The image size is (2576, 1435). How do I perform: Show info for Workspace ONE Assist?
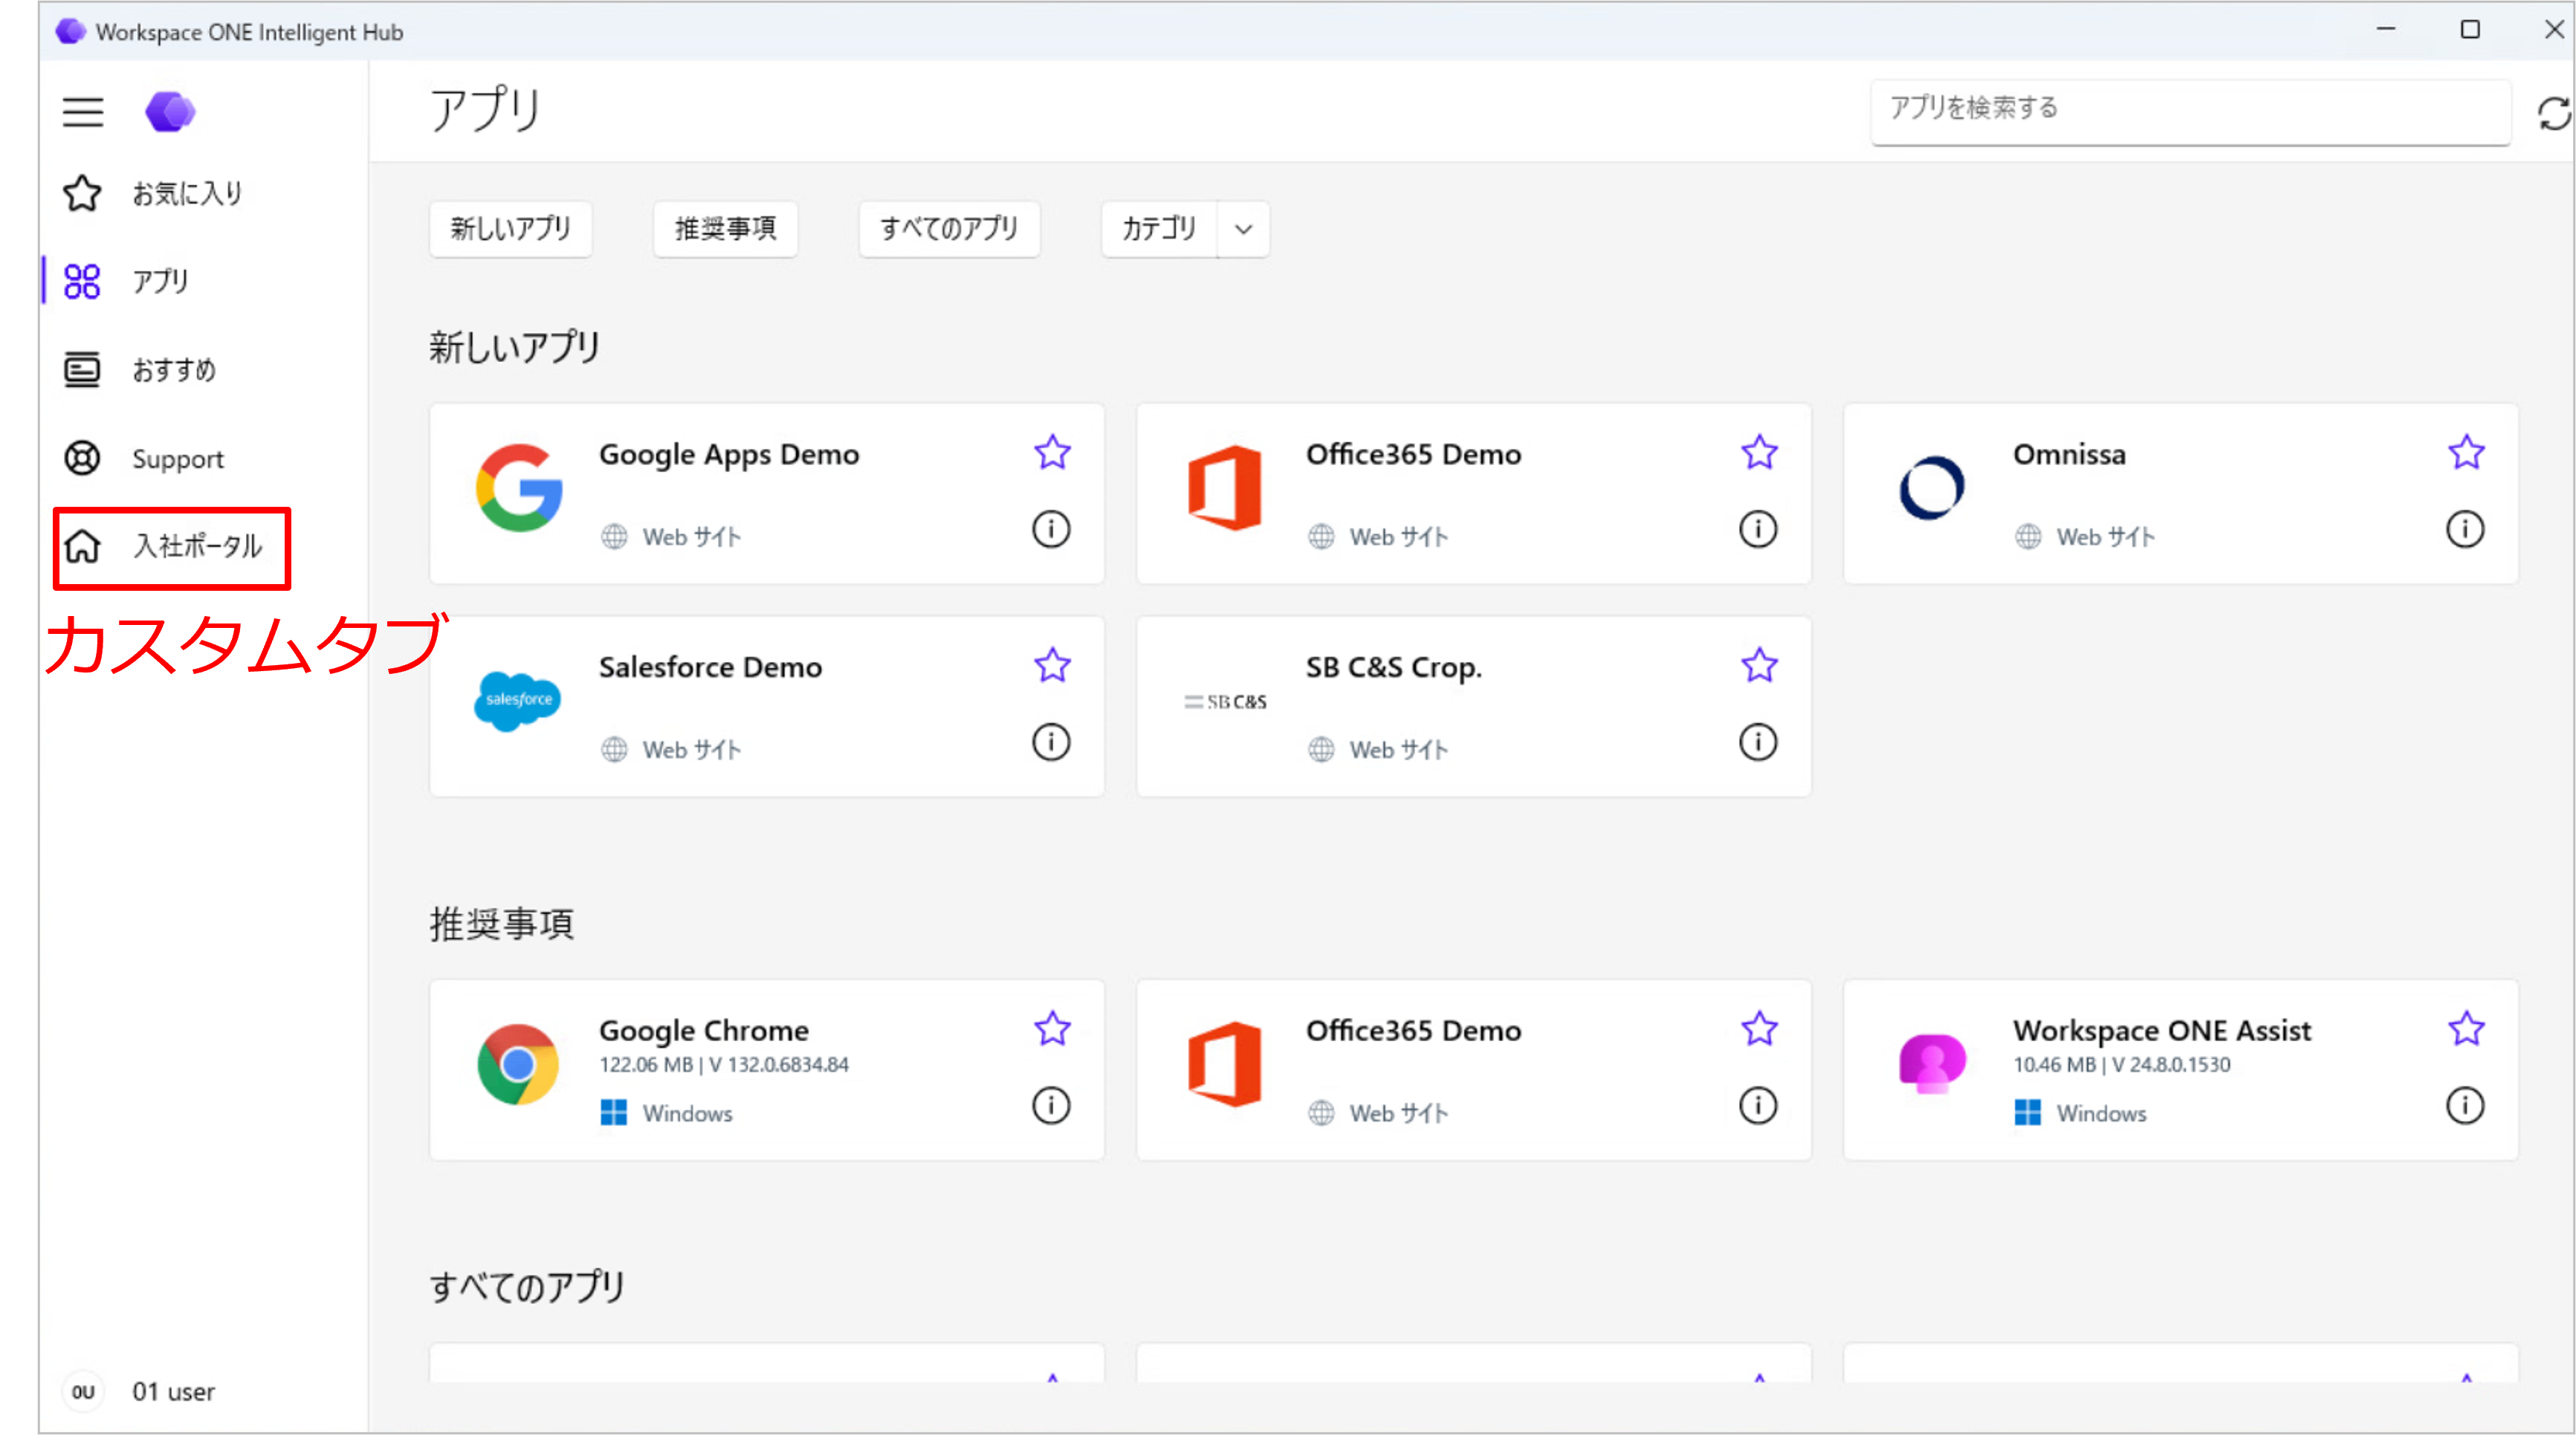point(2465,1105)
